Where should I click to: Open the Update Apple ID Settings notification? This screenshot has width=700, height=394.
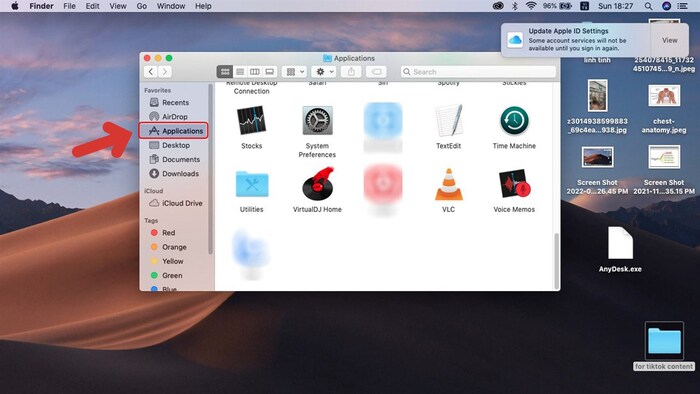pyautogui.click(x=576, y=40)
